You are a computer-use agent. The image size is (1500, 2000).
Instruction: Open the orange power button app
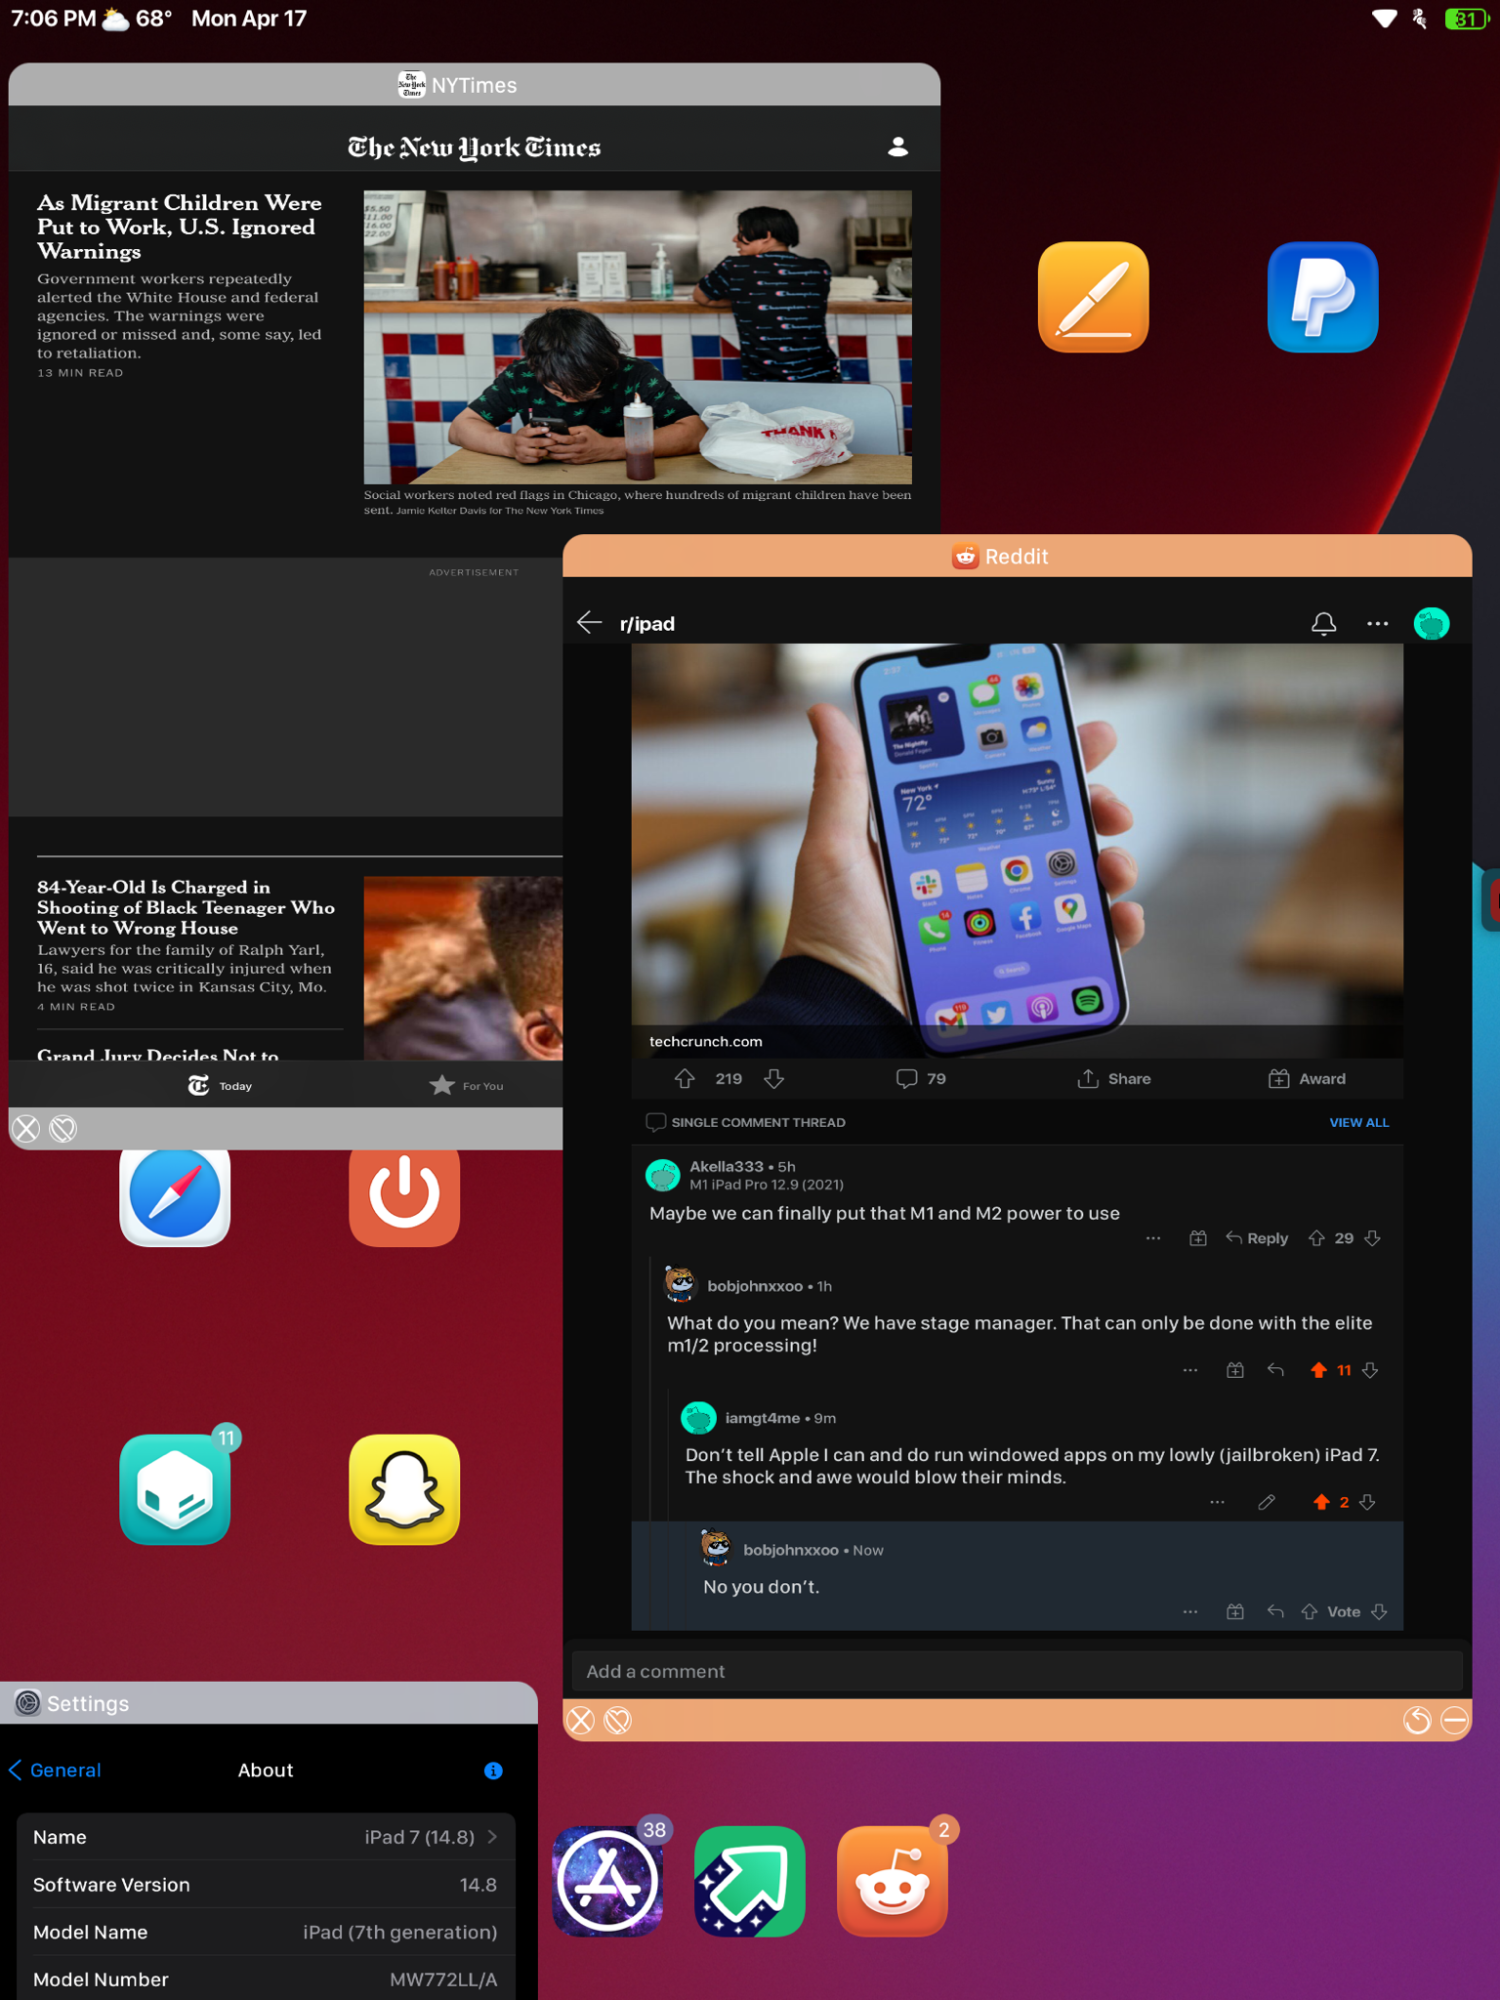(x=404, y=1195)
